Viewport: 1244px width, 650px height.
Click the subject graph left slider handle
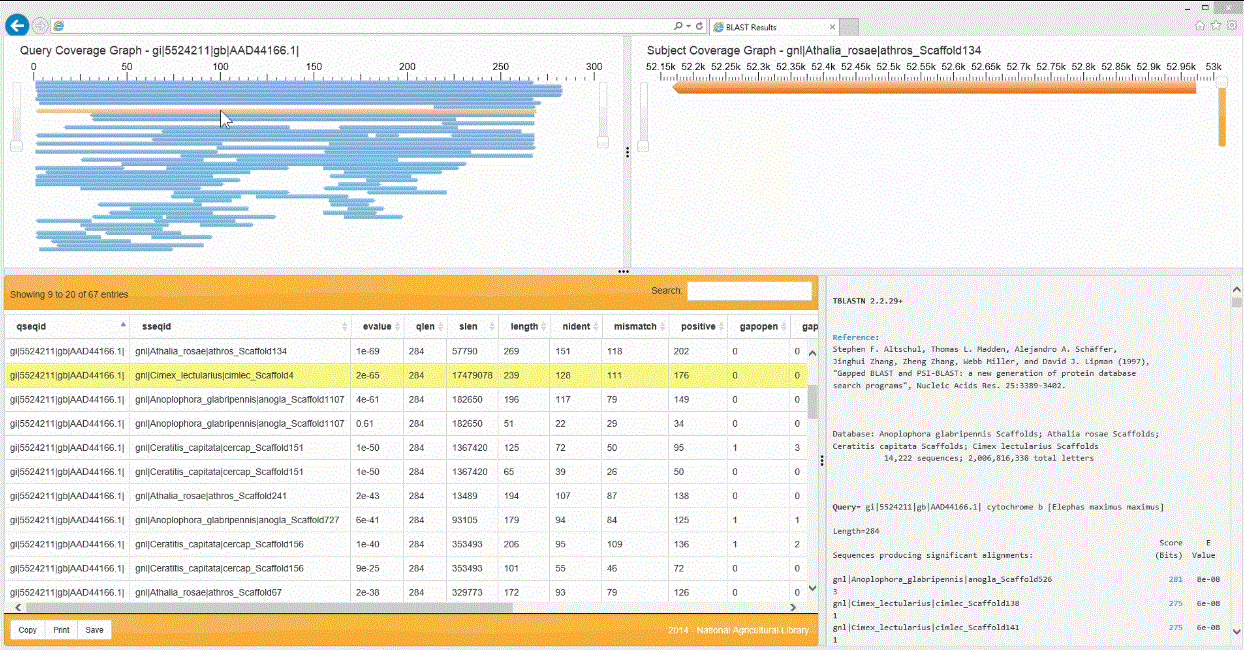click(643, 147)
